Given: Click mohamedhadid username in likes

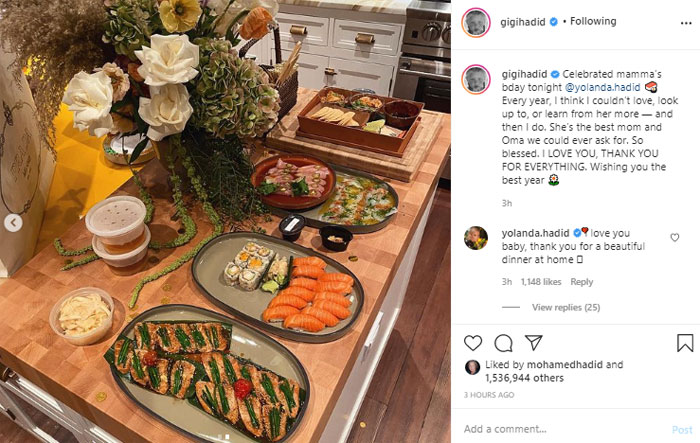Looking at the screenshot, I should point(564,364).
